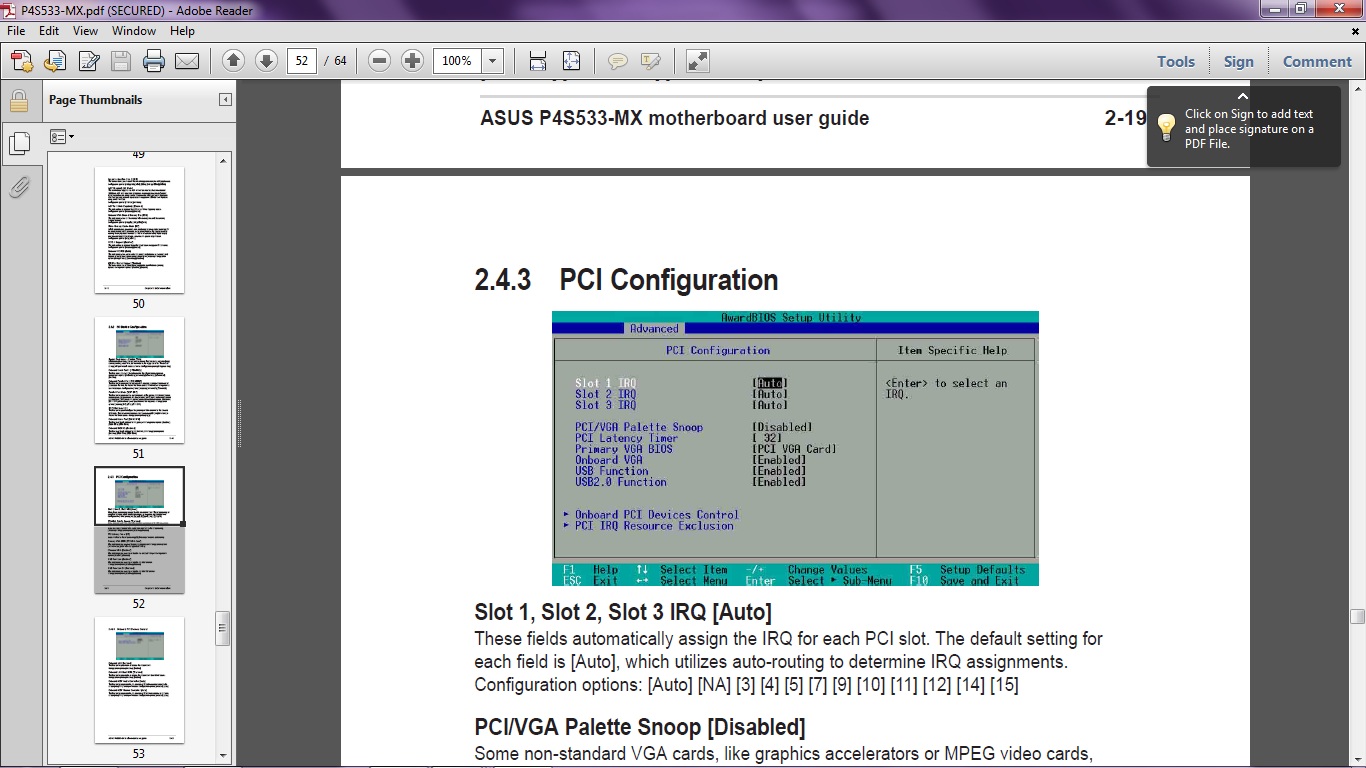
Task: Open the File menu
Action: coord(17,31)
